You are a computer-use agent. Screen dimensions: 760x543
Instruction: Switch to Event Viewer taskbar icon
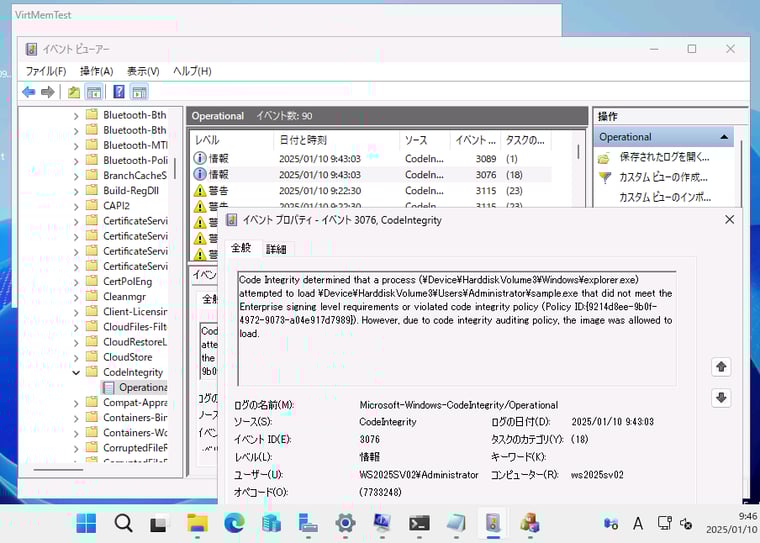(x=493, y=523)
